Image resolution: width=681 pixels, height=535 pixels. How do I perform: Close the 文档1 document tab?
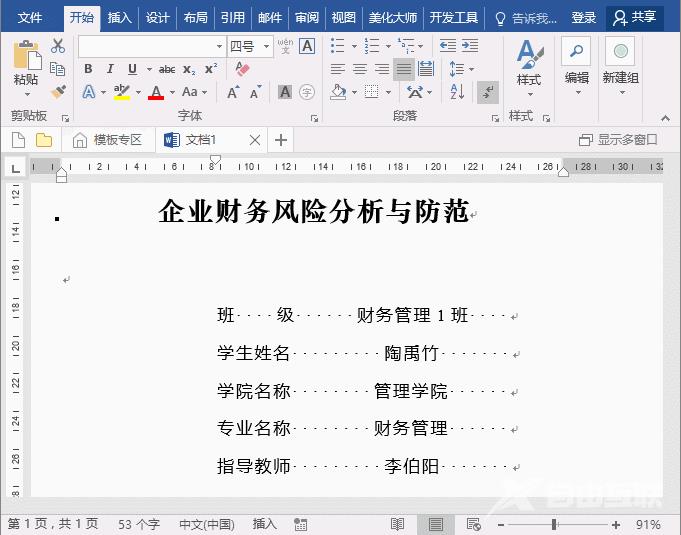[255, 140]
